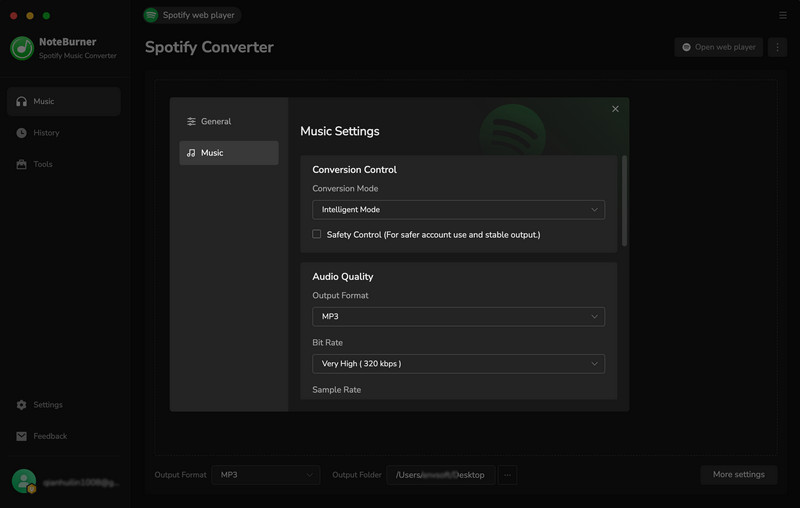Image resolution: width=800 pixels, height=508 pixels.
Task: Click the Spotify logo in web player tab
Action: coord(151,15)
